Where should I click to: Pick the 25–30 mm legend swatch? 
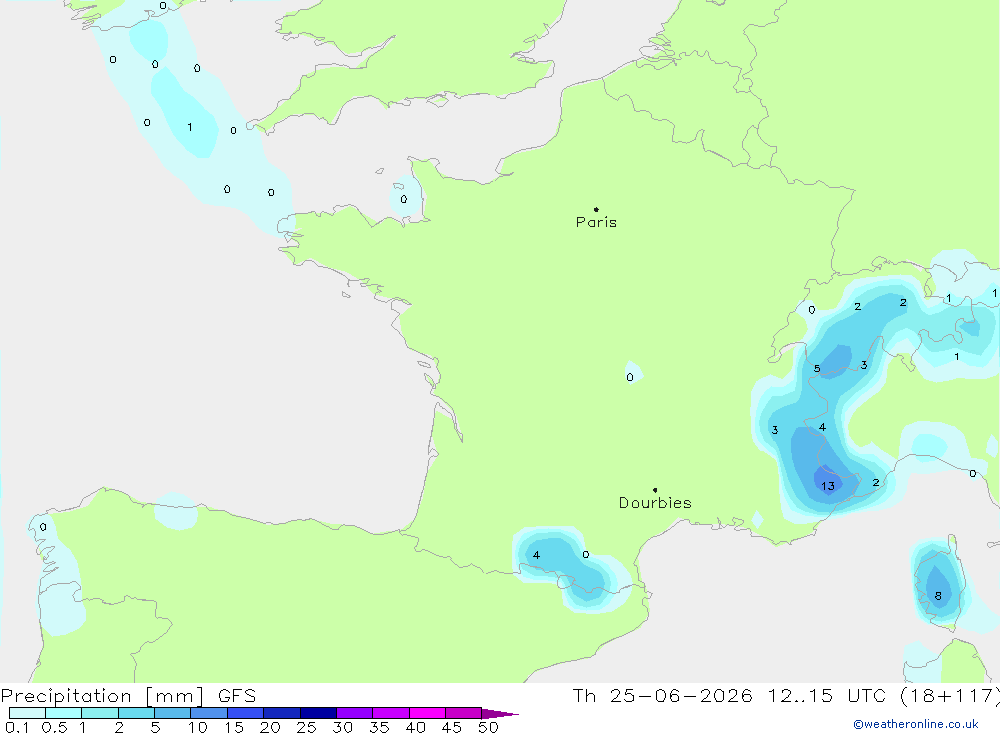(318, 713)
